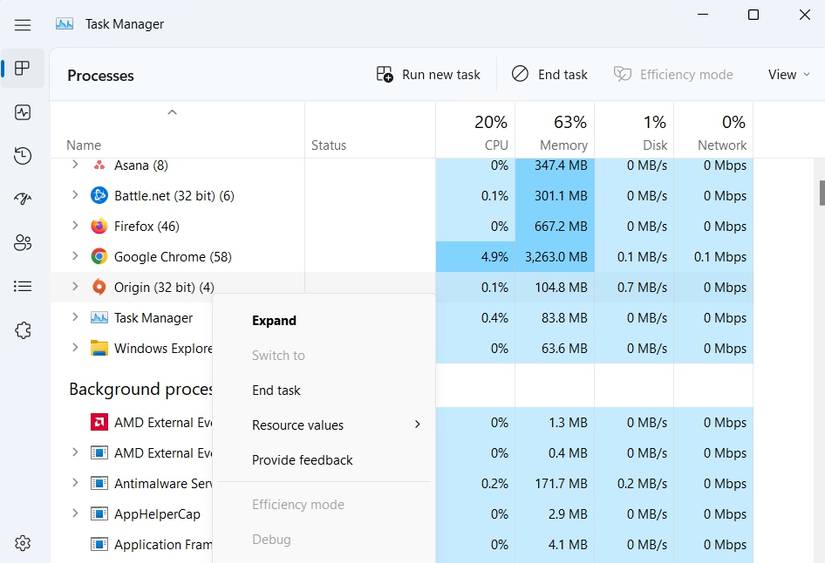This screenshot has height=563, width=825.
Task: Click the Firefox process icon
Action: point(99,226)
